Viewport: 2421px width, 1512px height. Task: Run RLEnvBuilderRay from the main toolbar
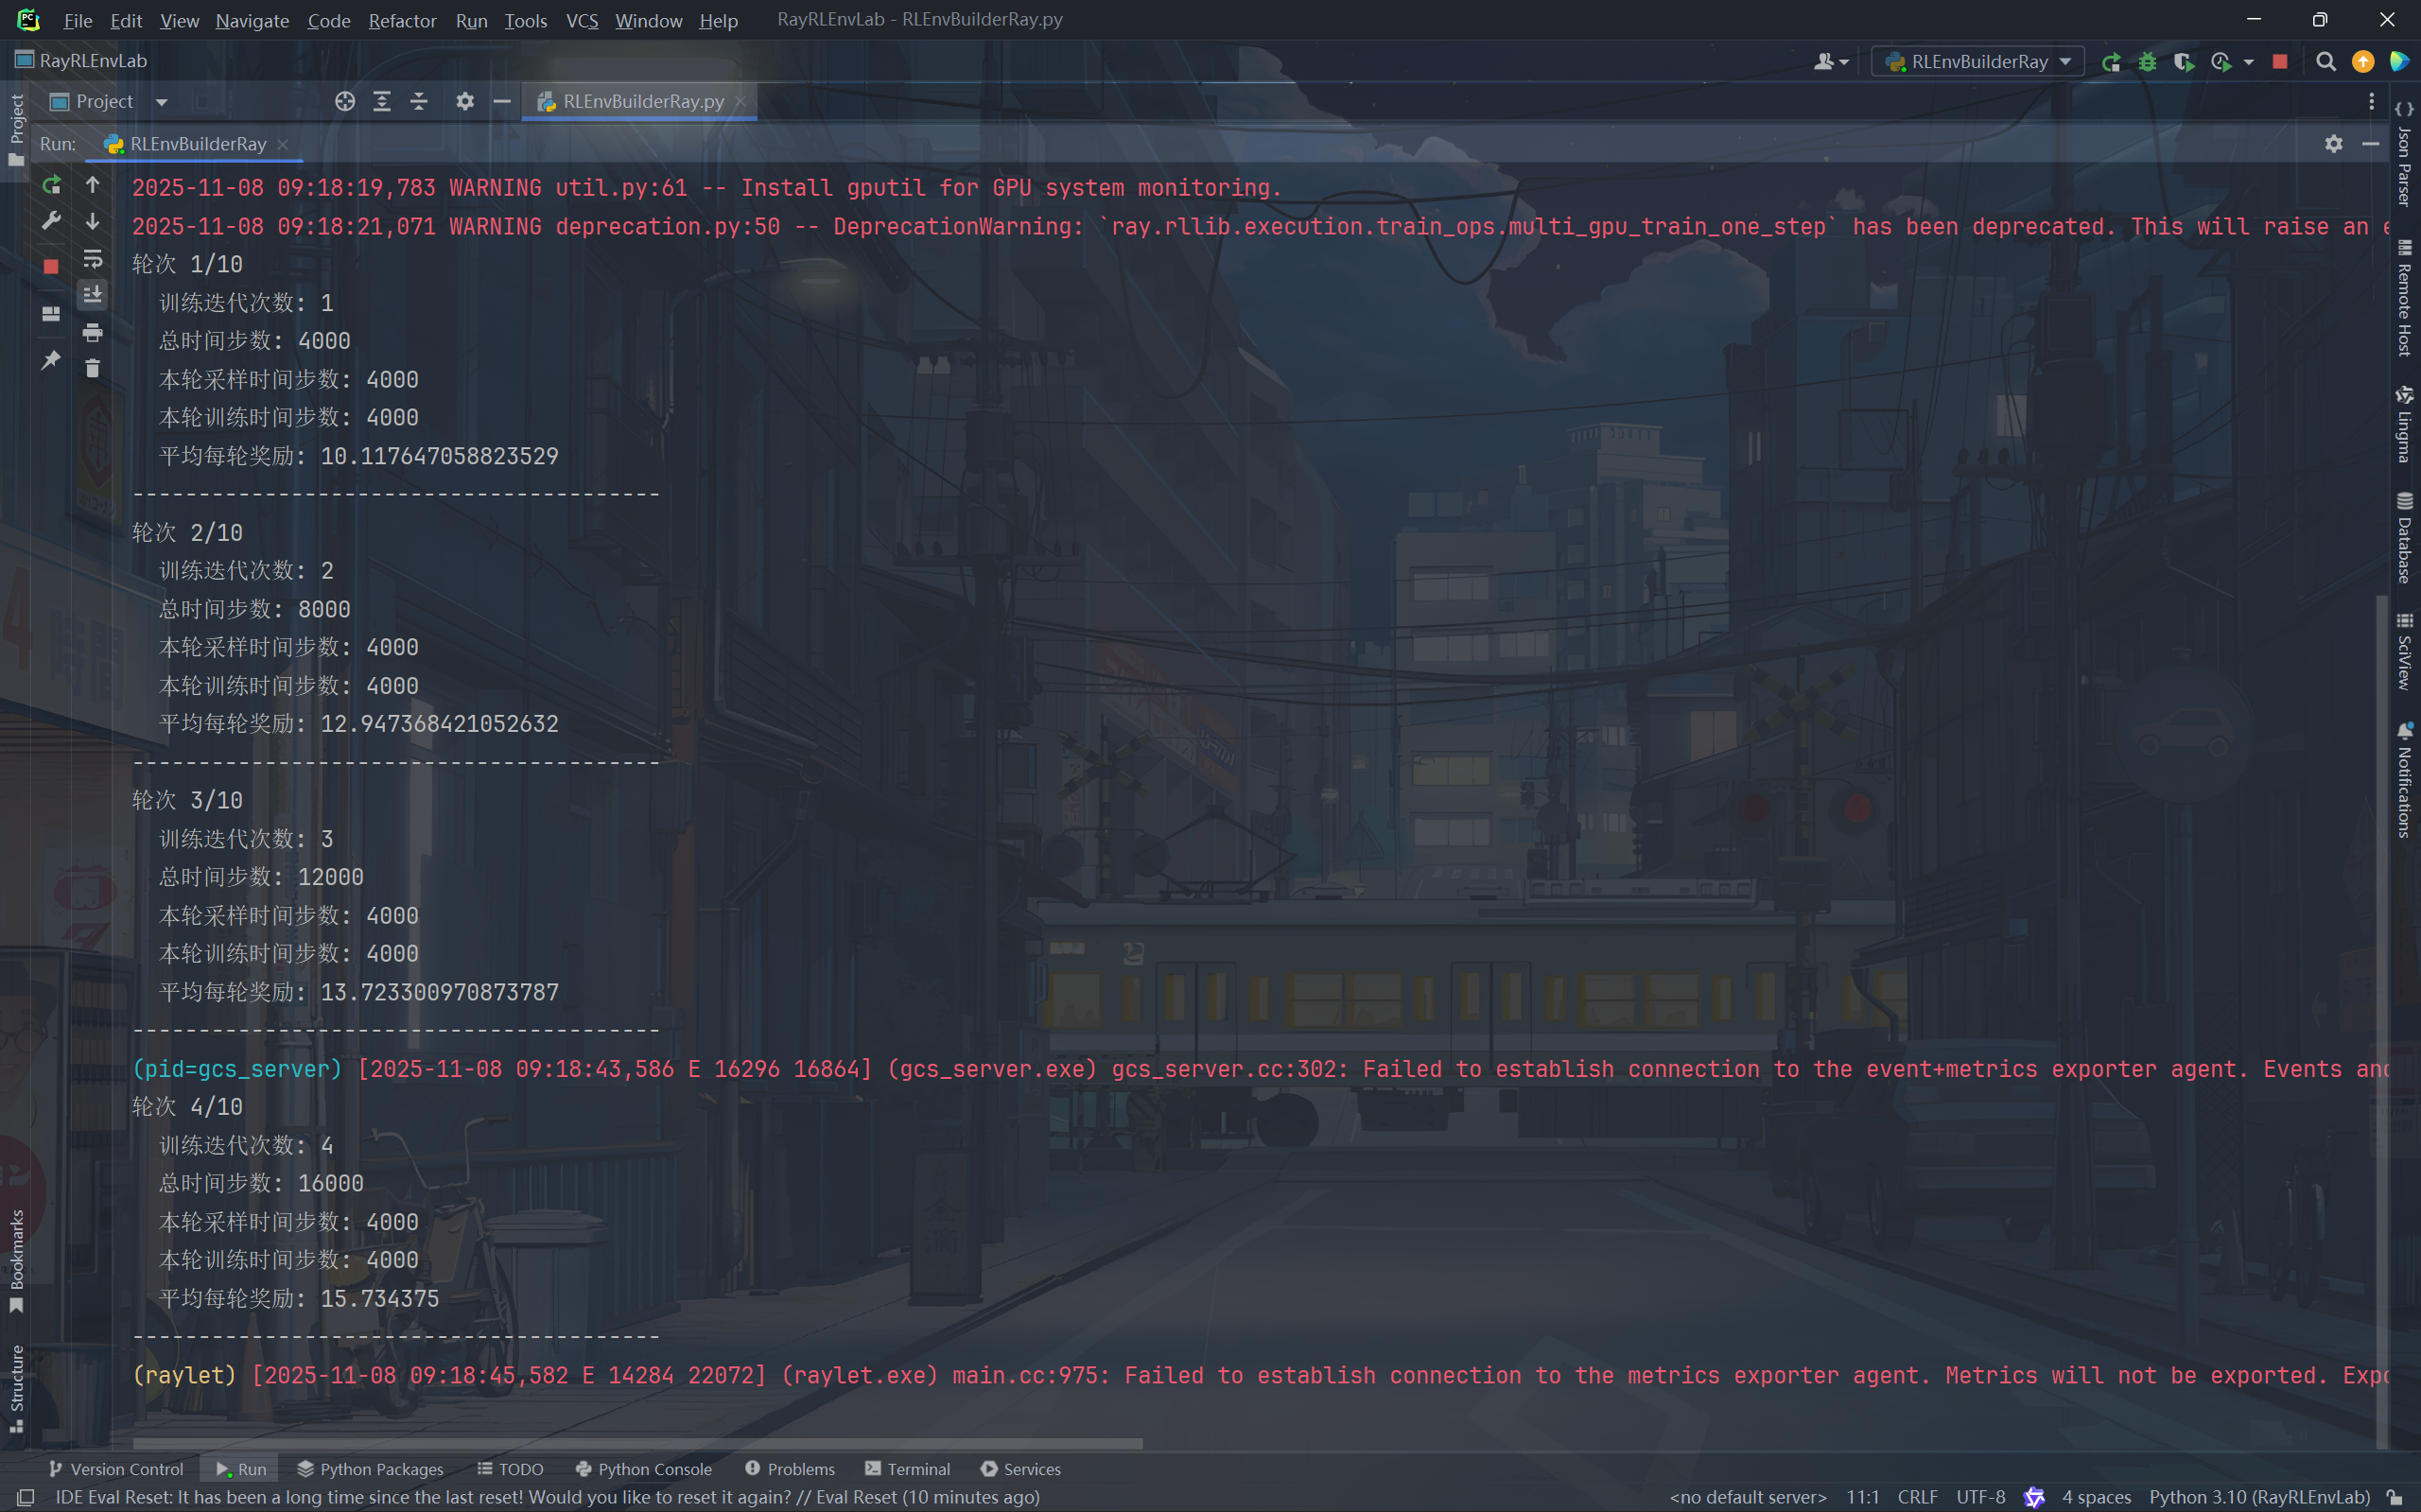[x=2111, y=62]
